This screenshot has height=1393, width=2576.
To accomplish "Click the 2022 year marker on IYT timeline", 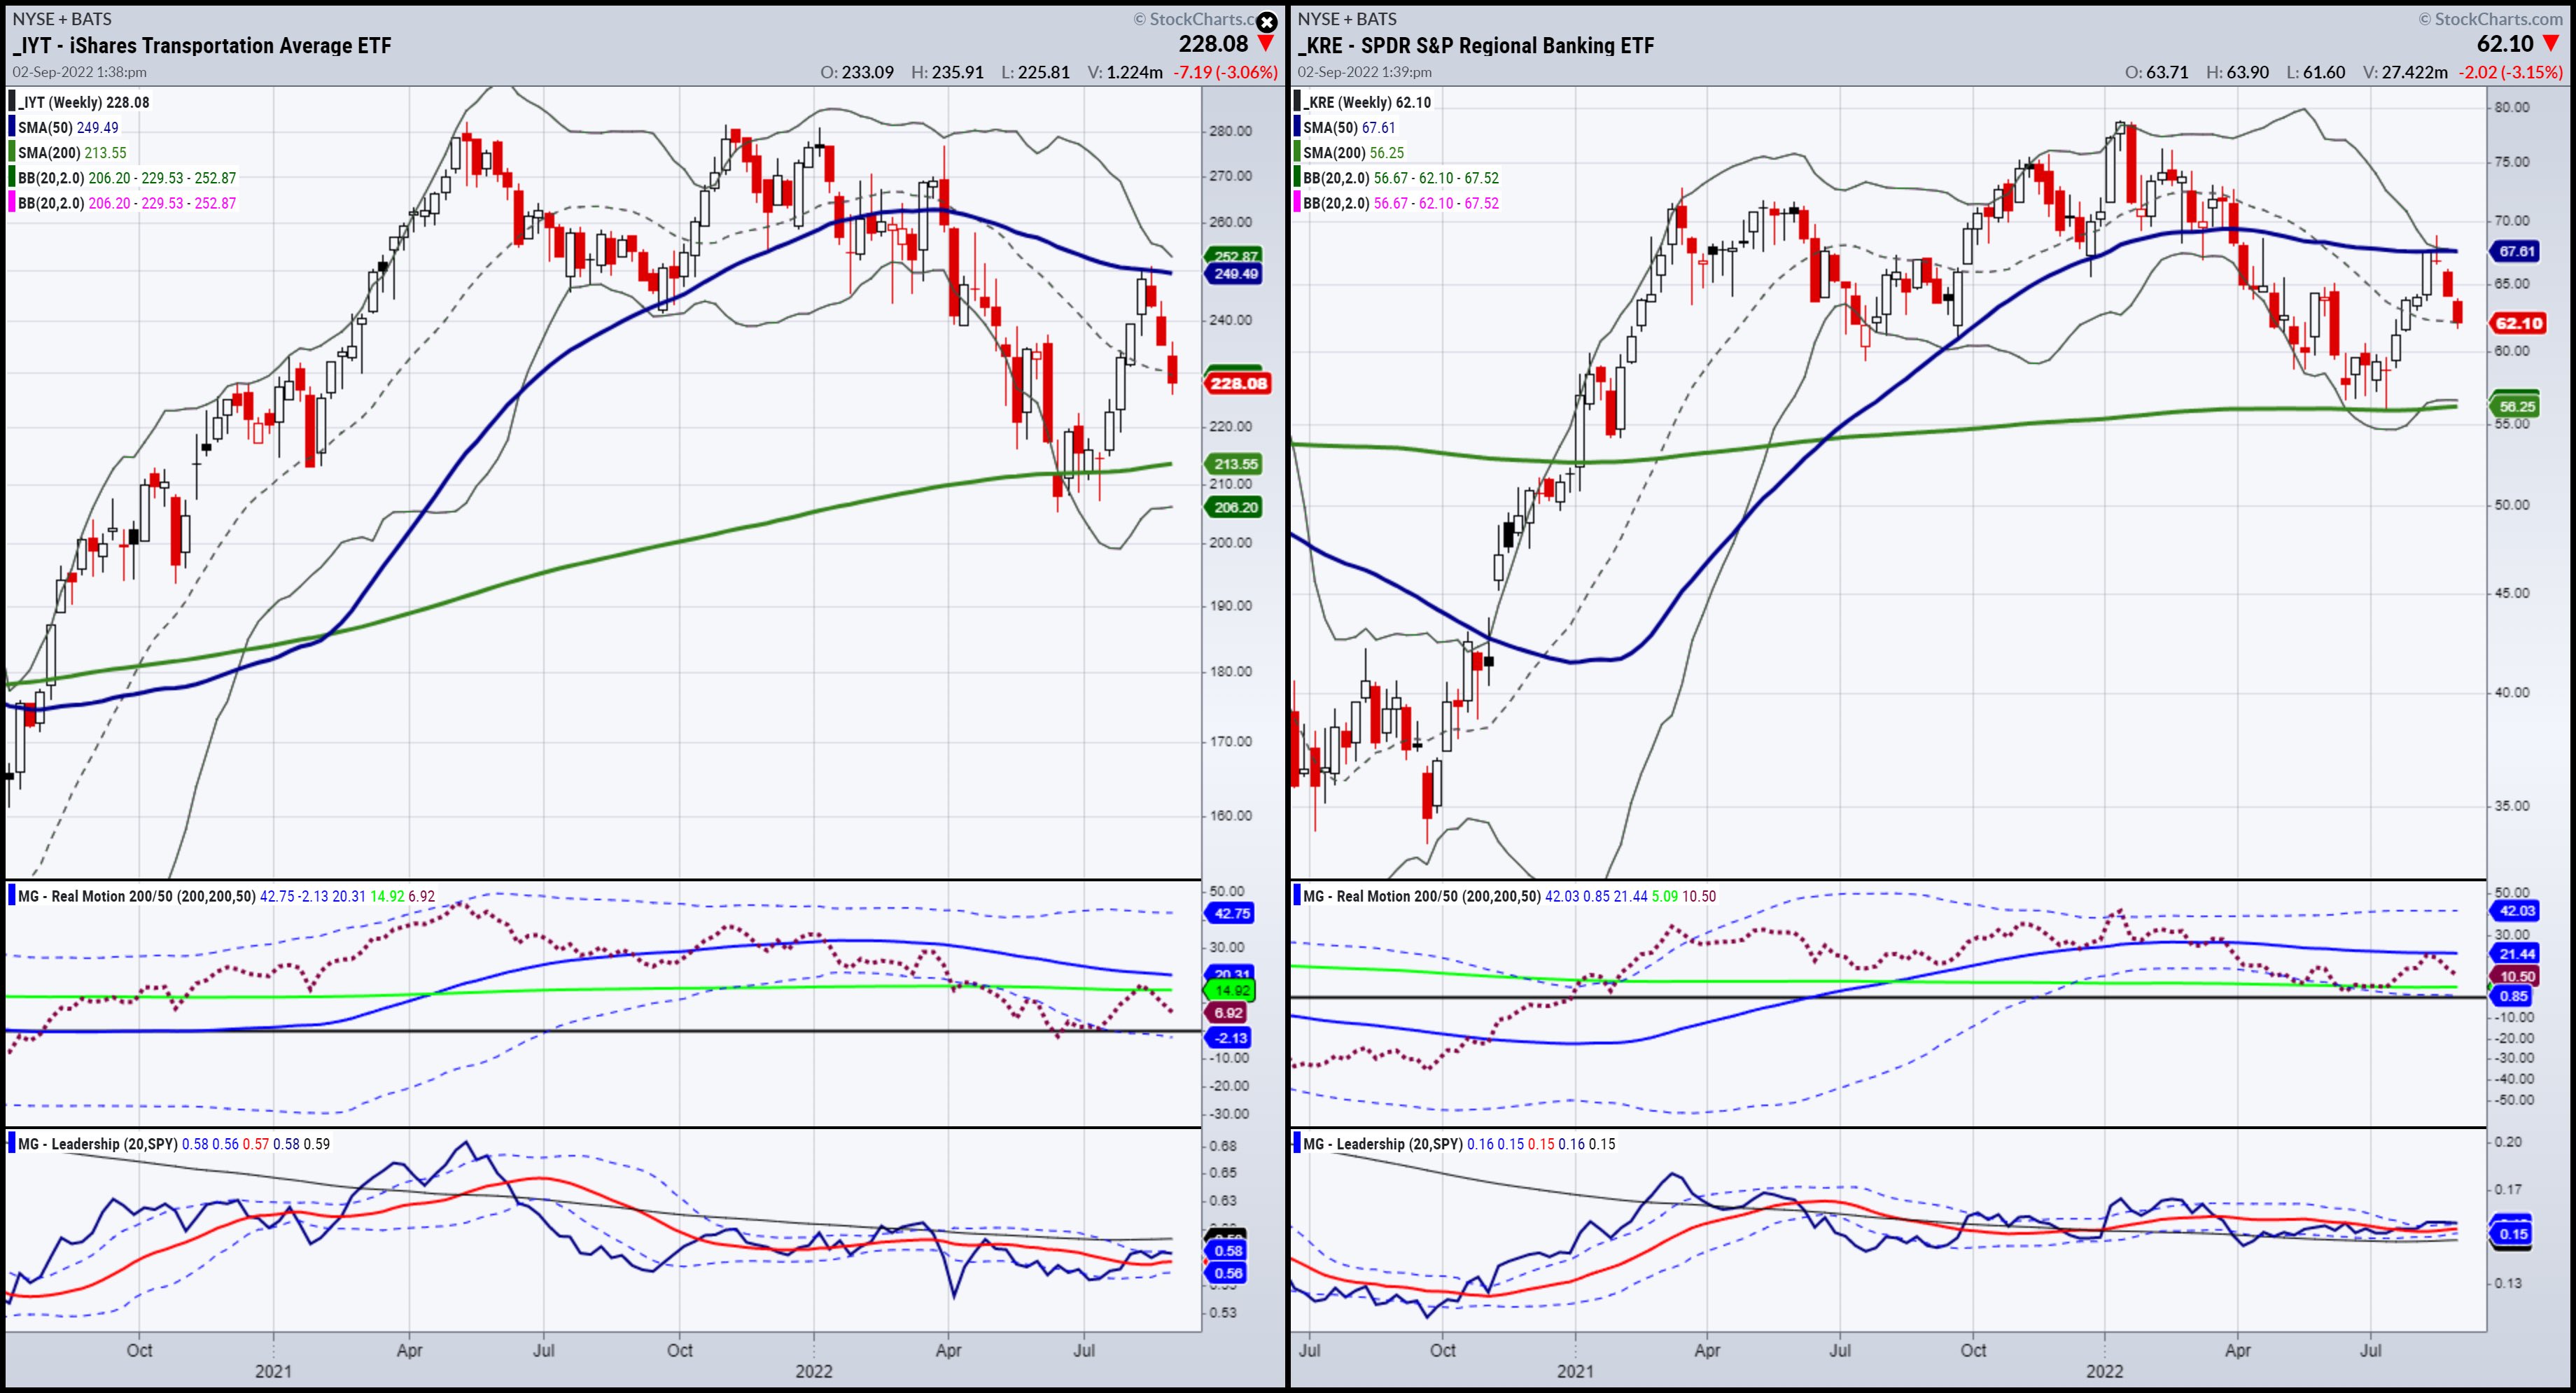I will coord(813,1371).
